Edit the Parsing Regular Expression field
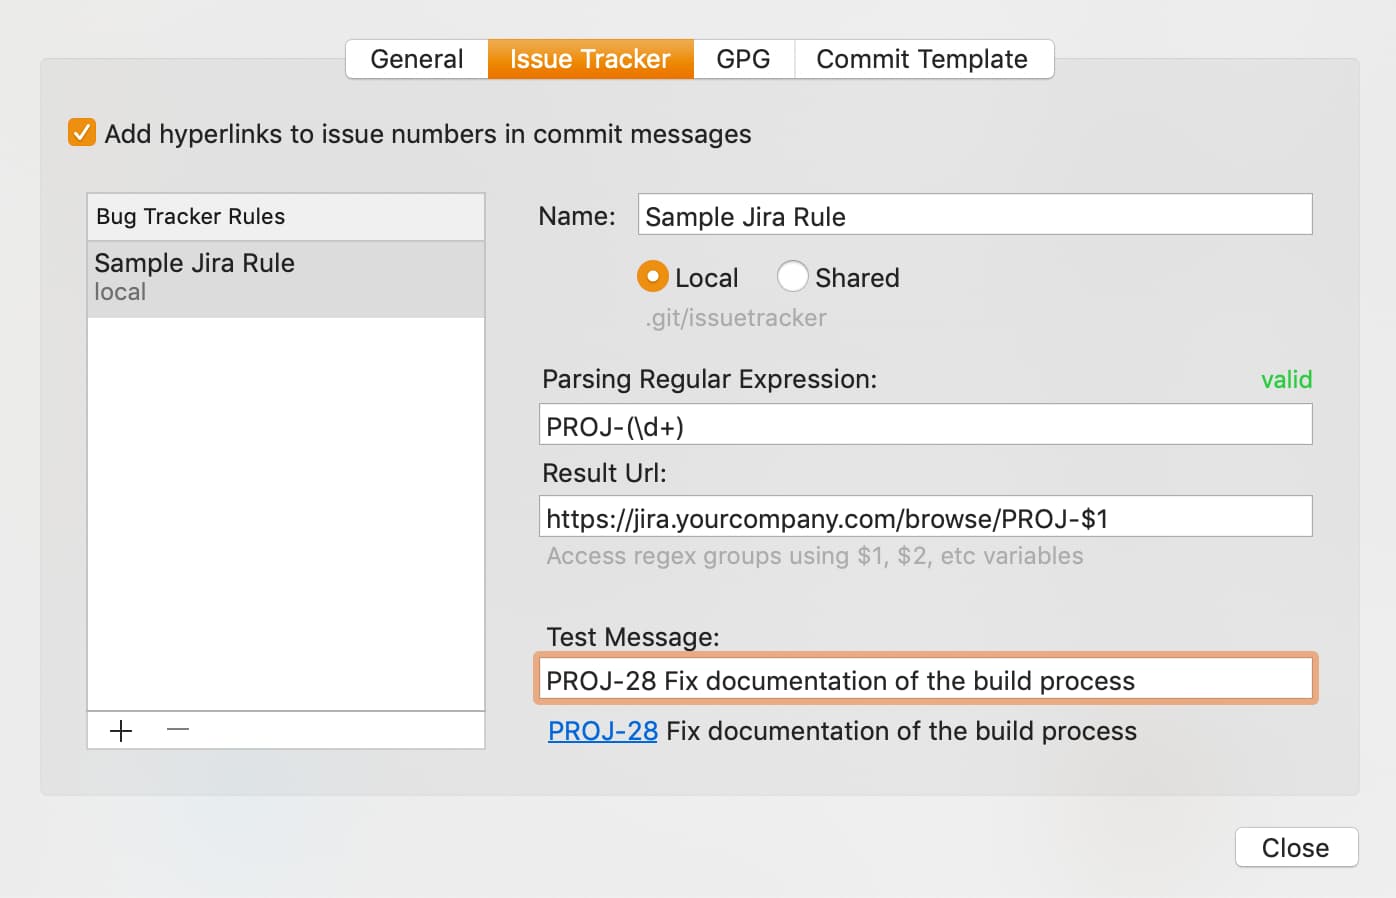The image size is (1396, 898). (x=925, y=425)
